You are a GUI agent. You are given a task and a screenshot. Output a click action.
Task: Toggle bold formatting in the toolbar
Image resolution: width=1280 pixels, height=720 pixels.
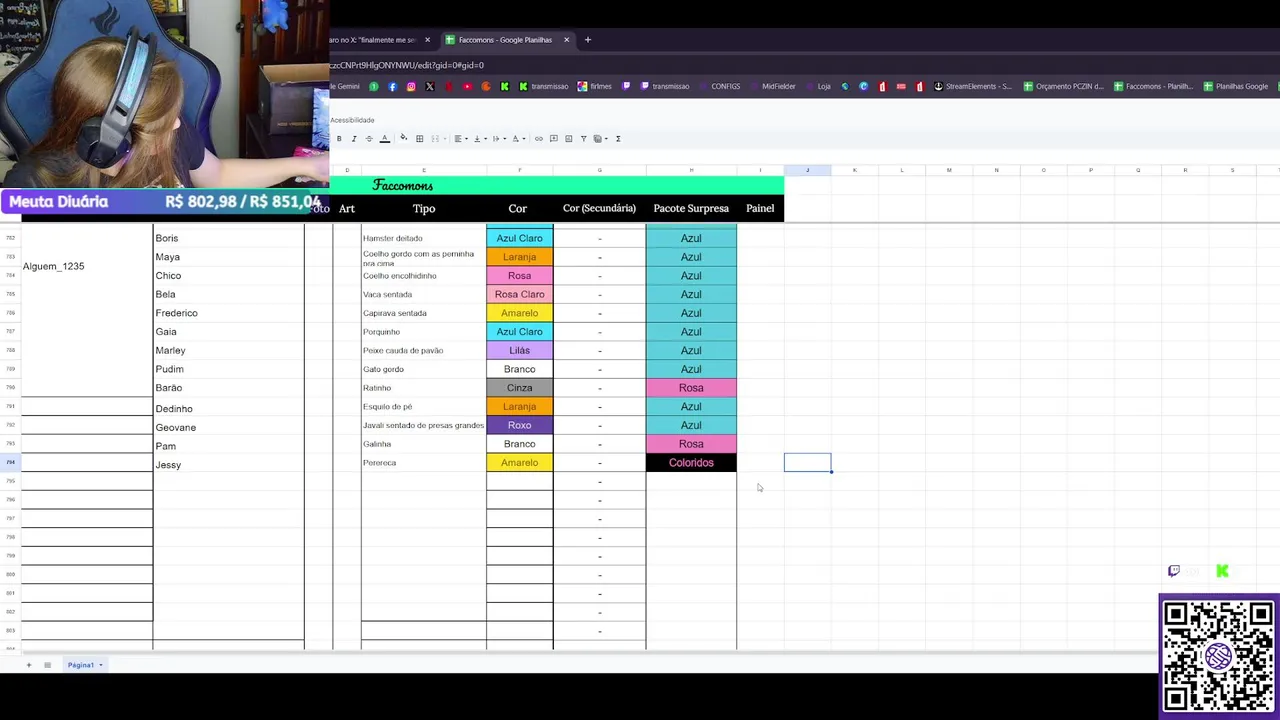(339, 139)
